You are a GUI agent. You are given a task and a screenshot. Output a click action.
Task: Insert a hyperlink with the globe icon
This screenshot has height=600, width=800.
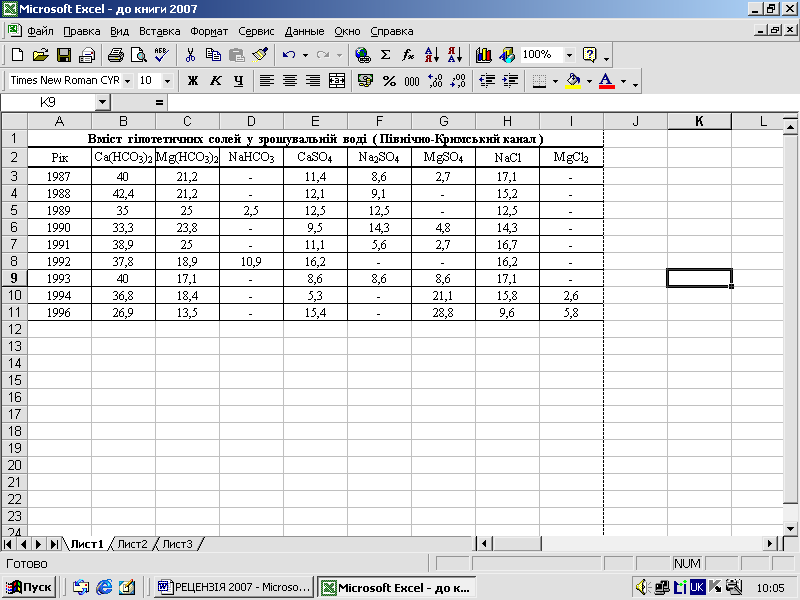point(362,55)
